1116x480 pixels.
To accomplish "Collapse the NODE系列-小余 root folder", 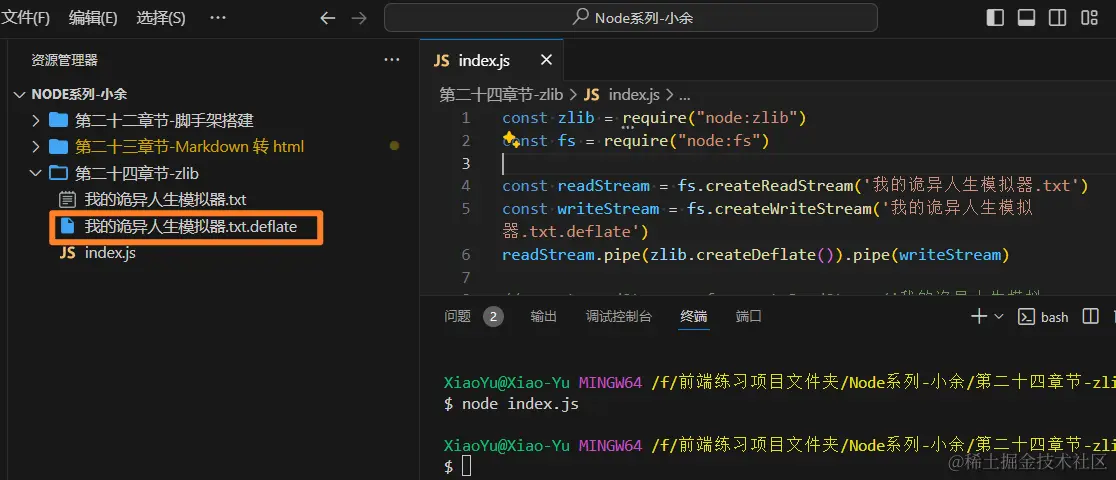I will point(18,94).
